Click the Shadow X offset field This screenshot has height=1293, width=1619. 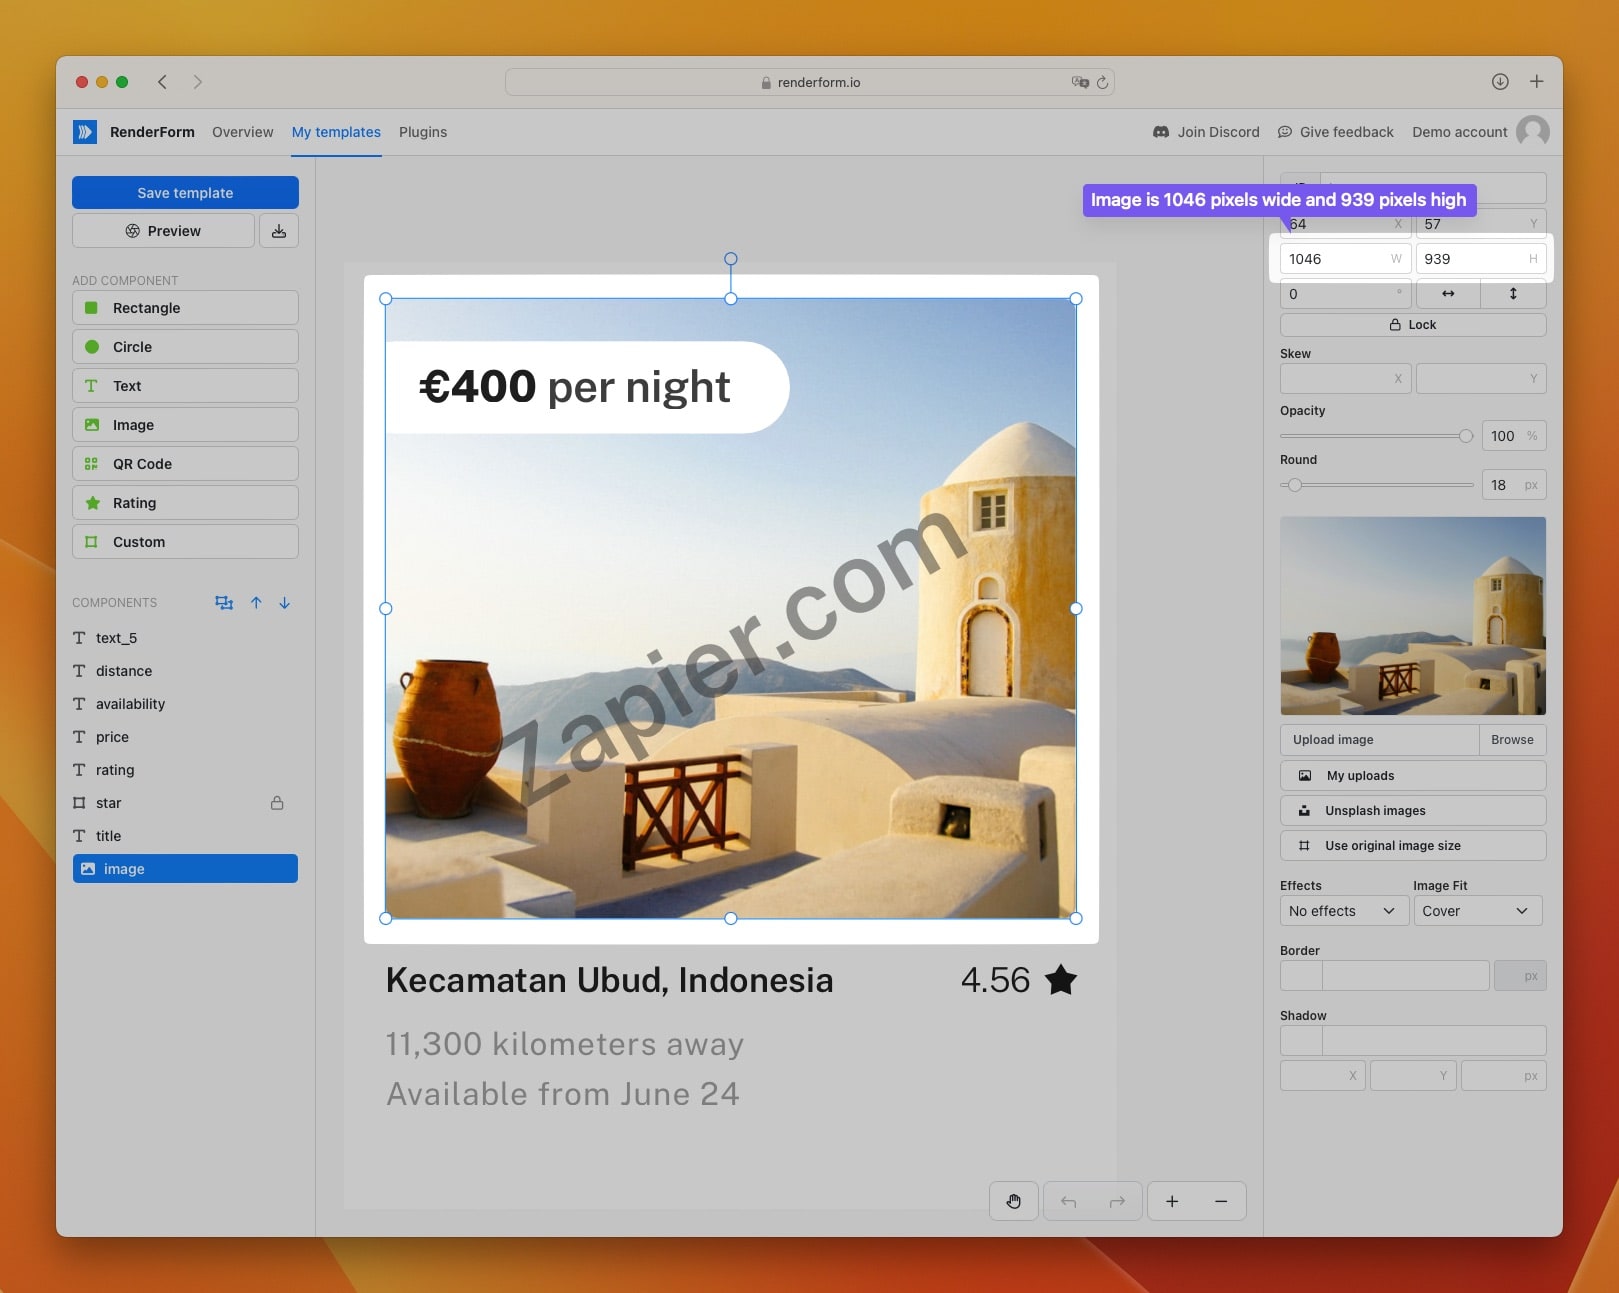pos(1323,1076)
